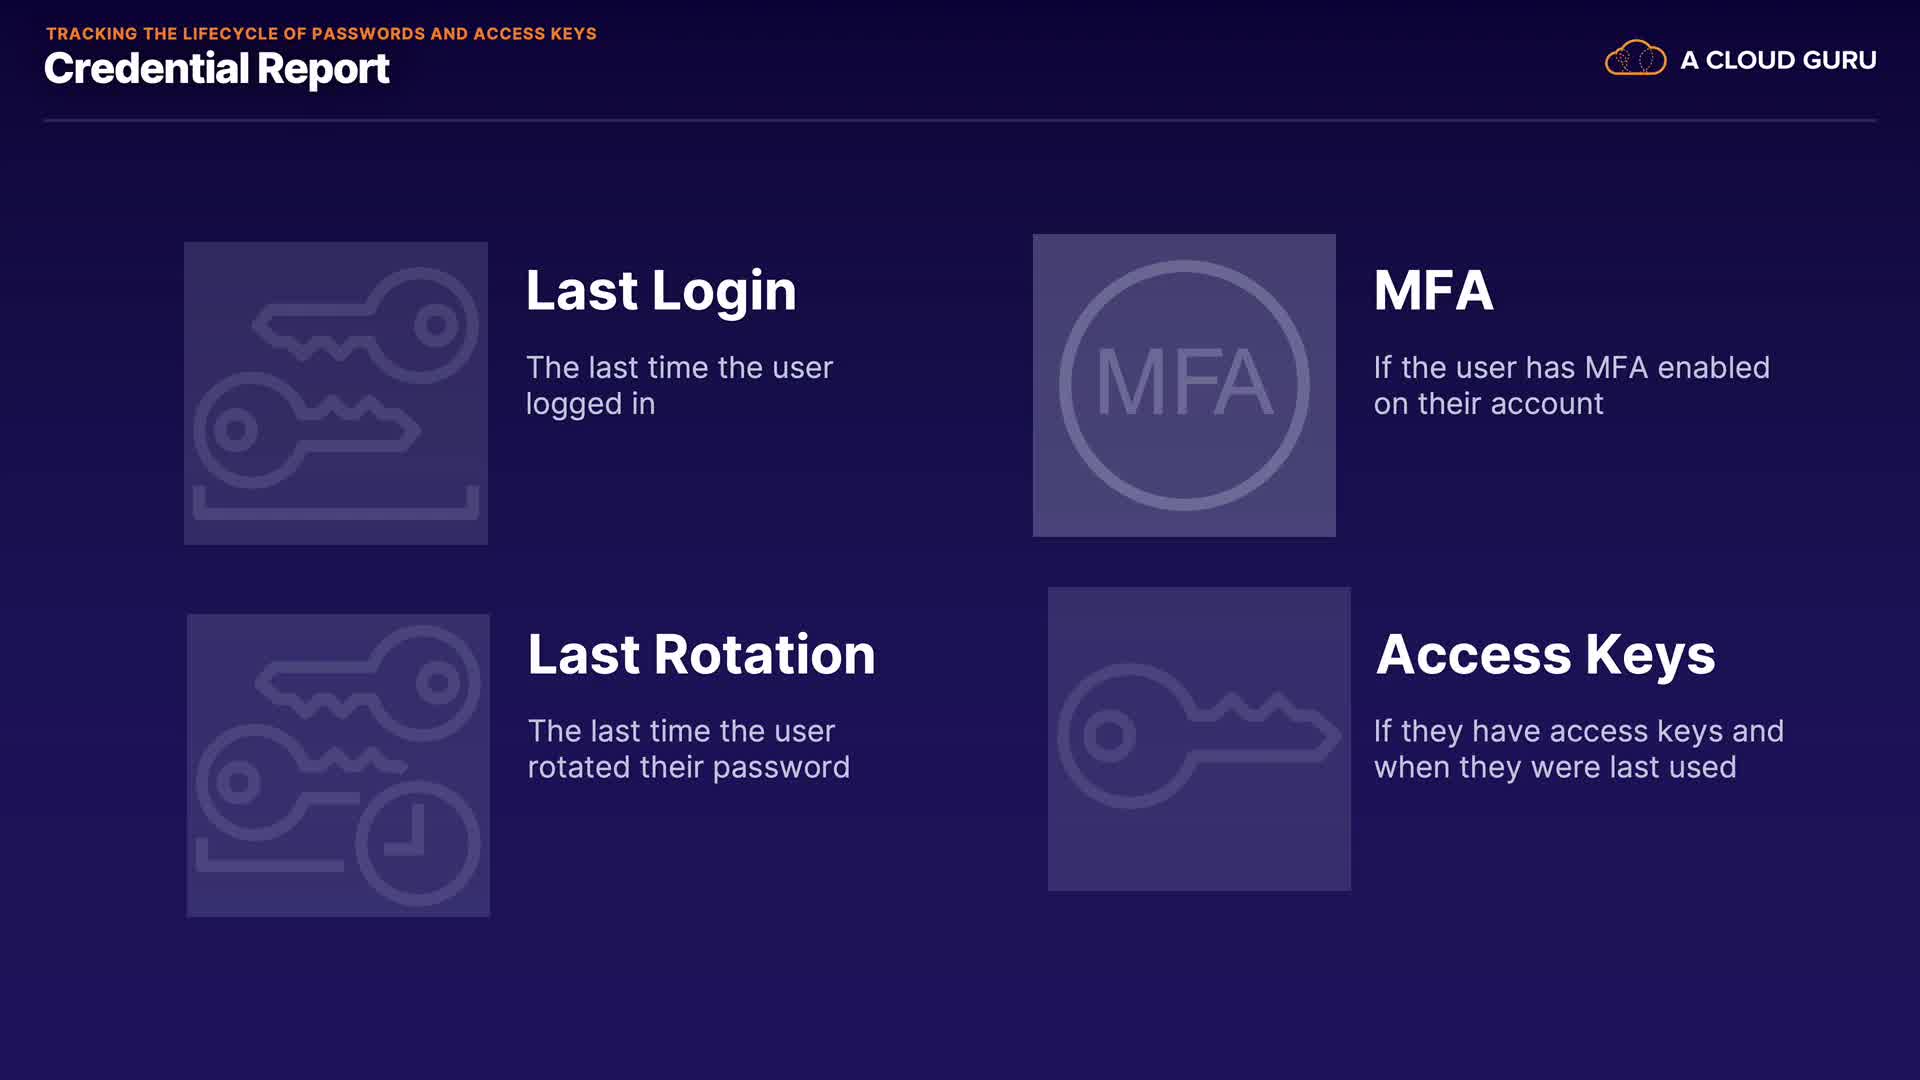Click the clock symbol in rotation icon
This screenshot has width=1920, height=1080.
click(417, 842)
